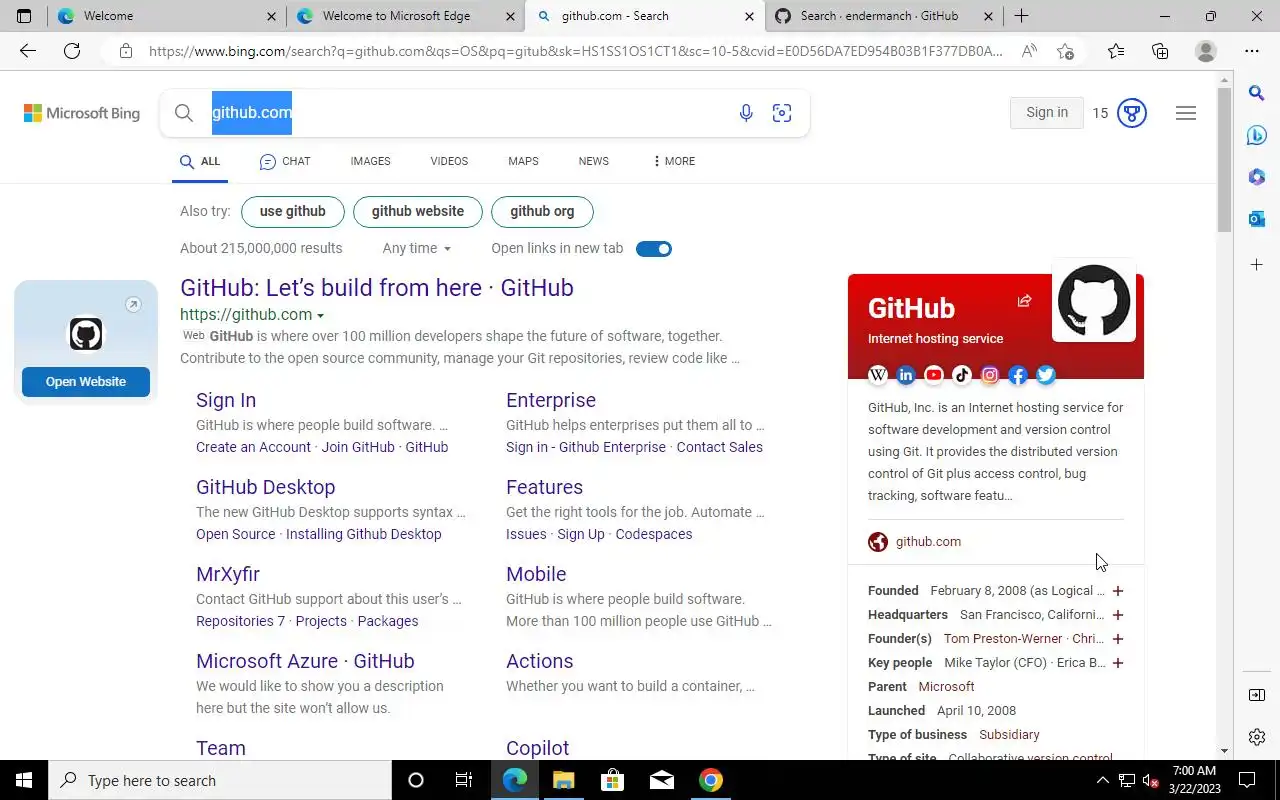Open the Read aloud icon in address bar
The height and width of the screenshot is (800, 1280).
[x=1029, y=51]
